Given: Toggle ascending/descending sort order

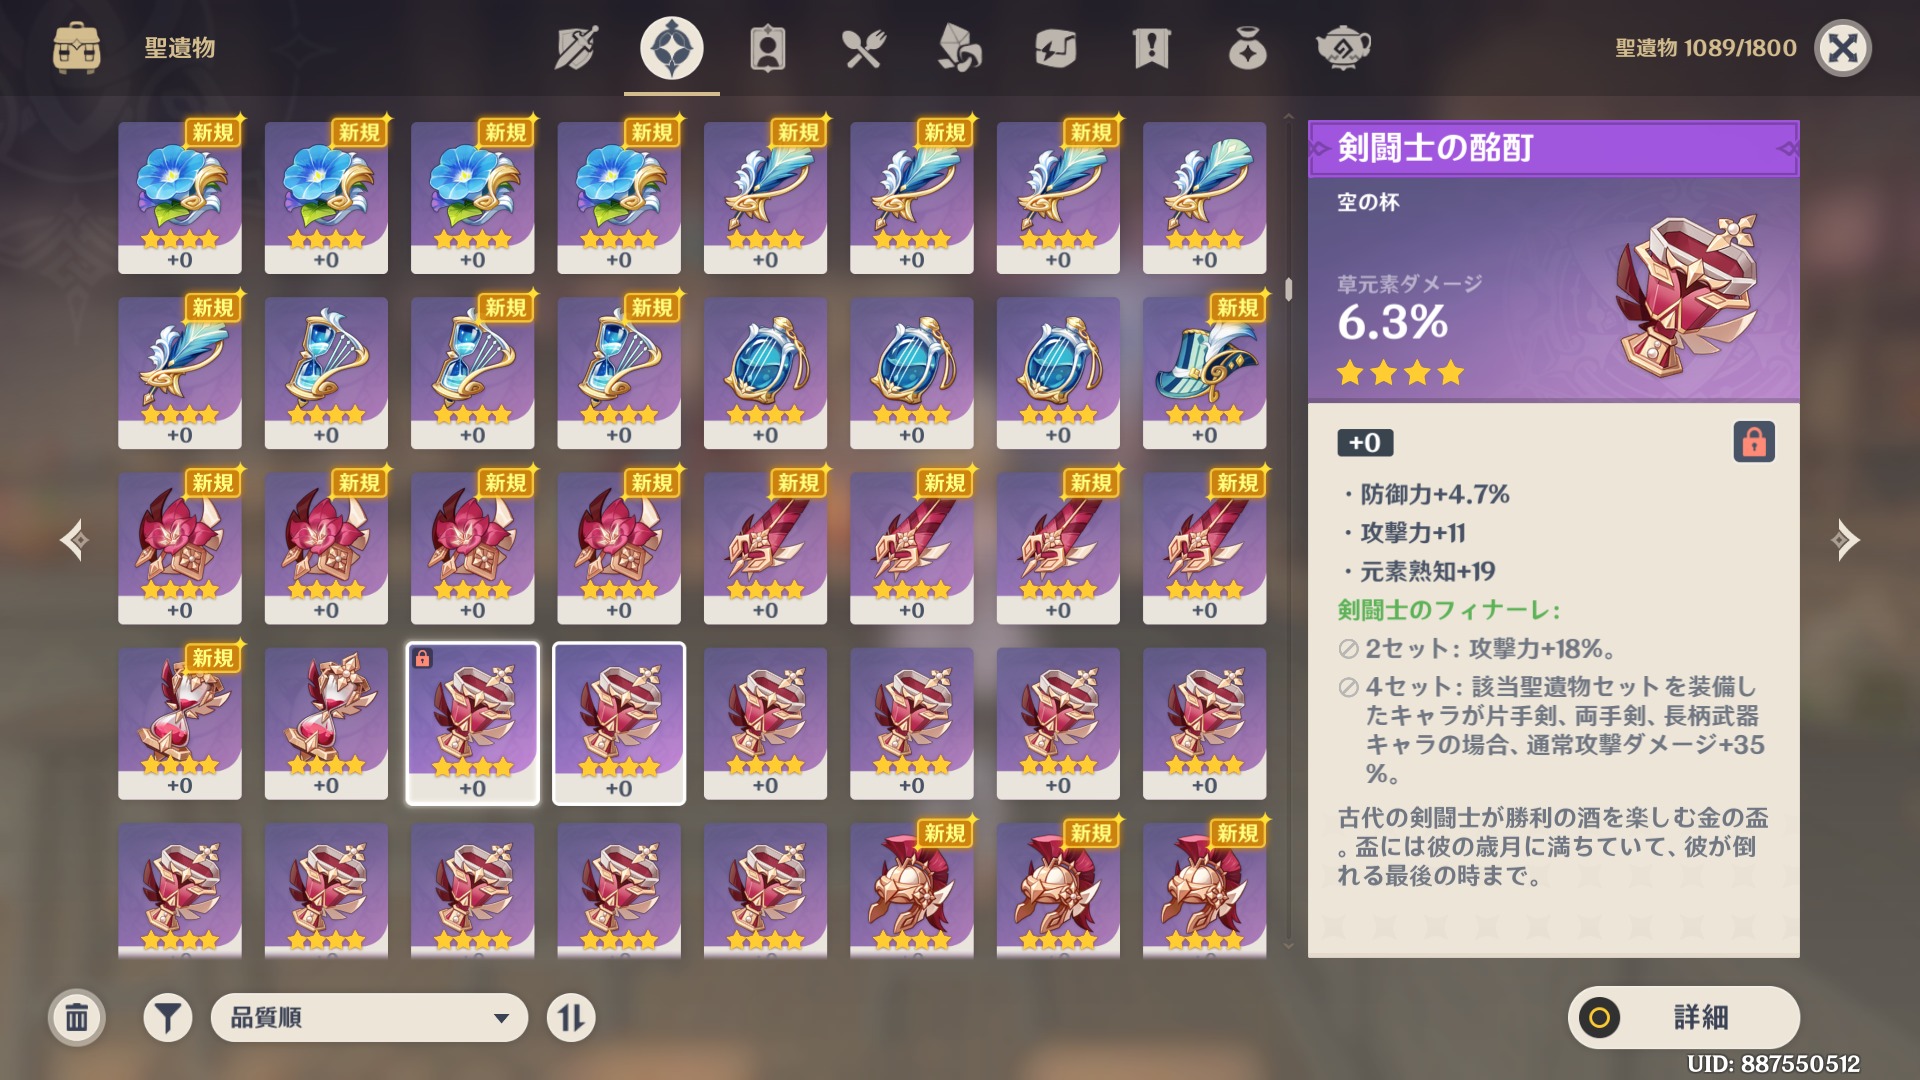Looking at the screenshot, I should (571, 1018).
